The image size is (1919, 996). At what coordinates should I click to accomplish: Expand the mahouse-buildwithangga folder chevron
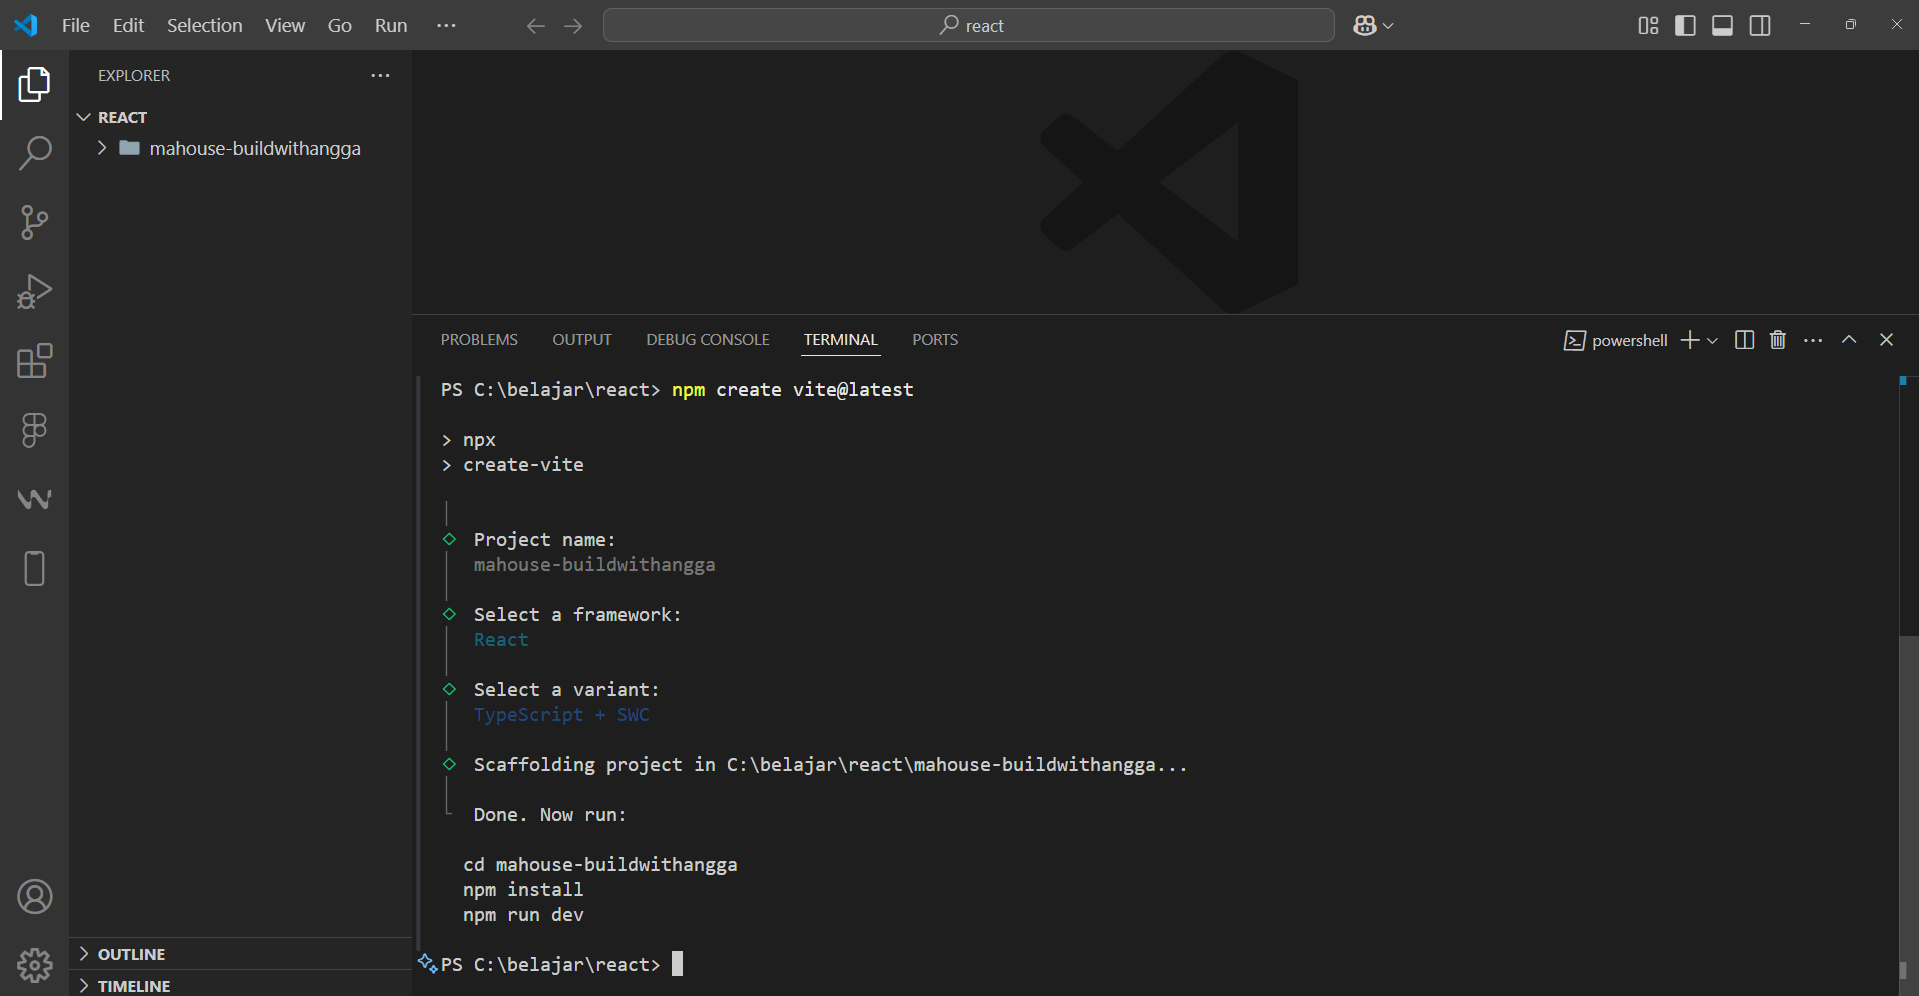(102, 148)
